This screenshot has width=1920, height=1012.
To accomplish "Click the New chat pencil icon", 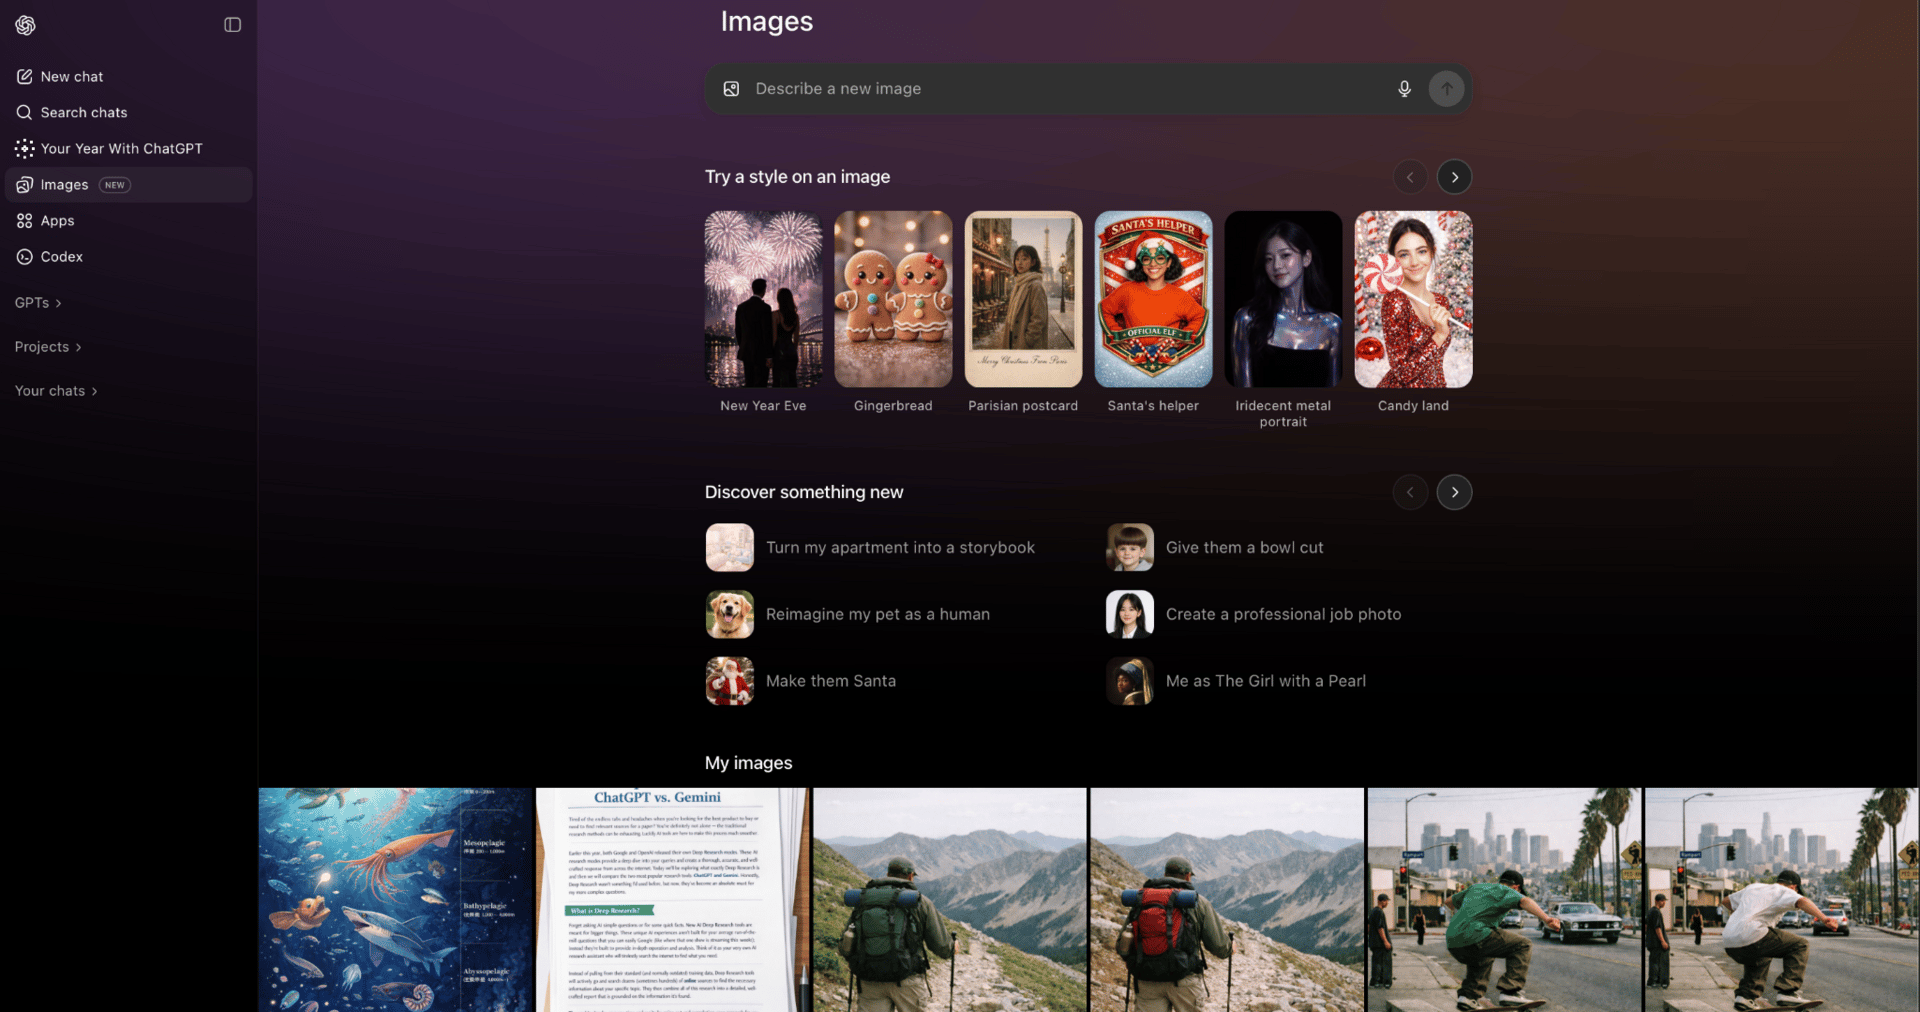I will tap(25, 77).
